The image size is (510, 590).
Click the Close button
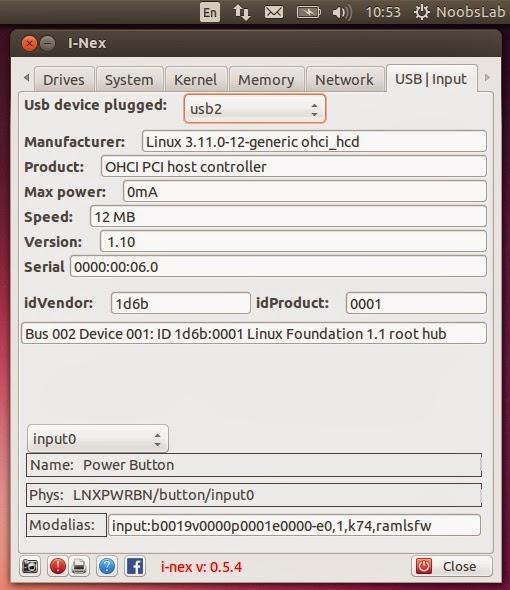tap(452, 566)
